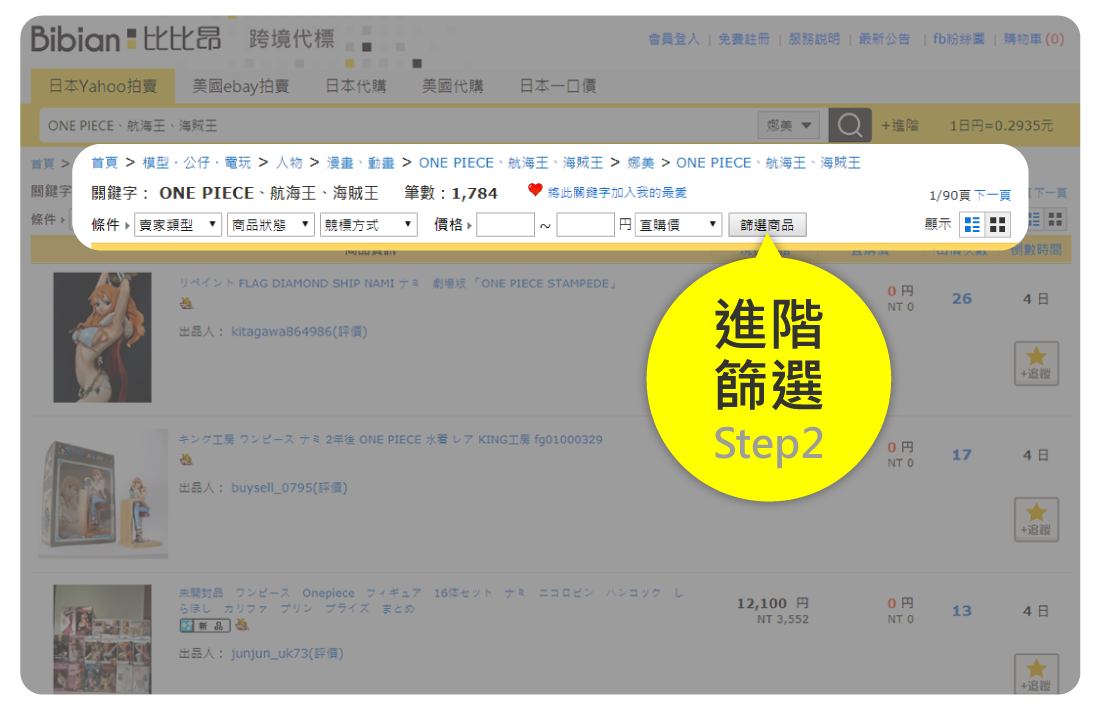
Task: Click the 免費註冊 link
Action: point(744,39)
